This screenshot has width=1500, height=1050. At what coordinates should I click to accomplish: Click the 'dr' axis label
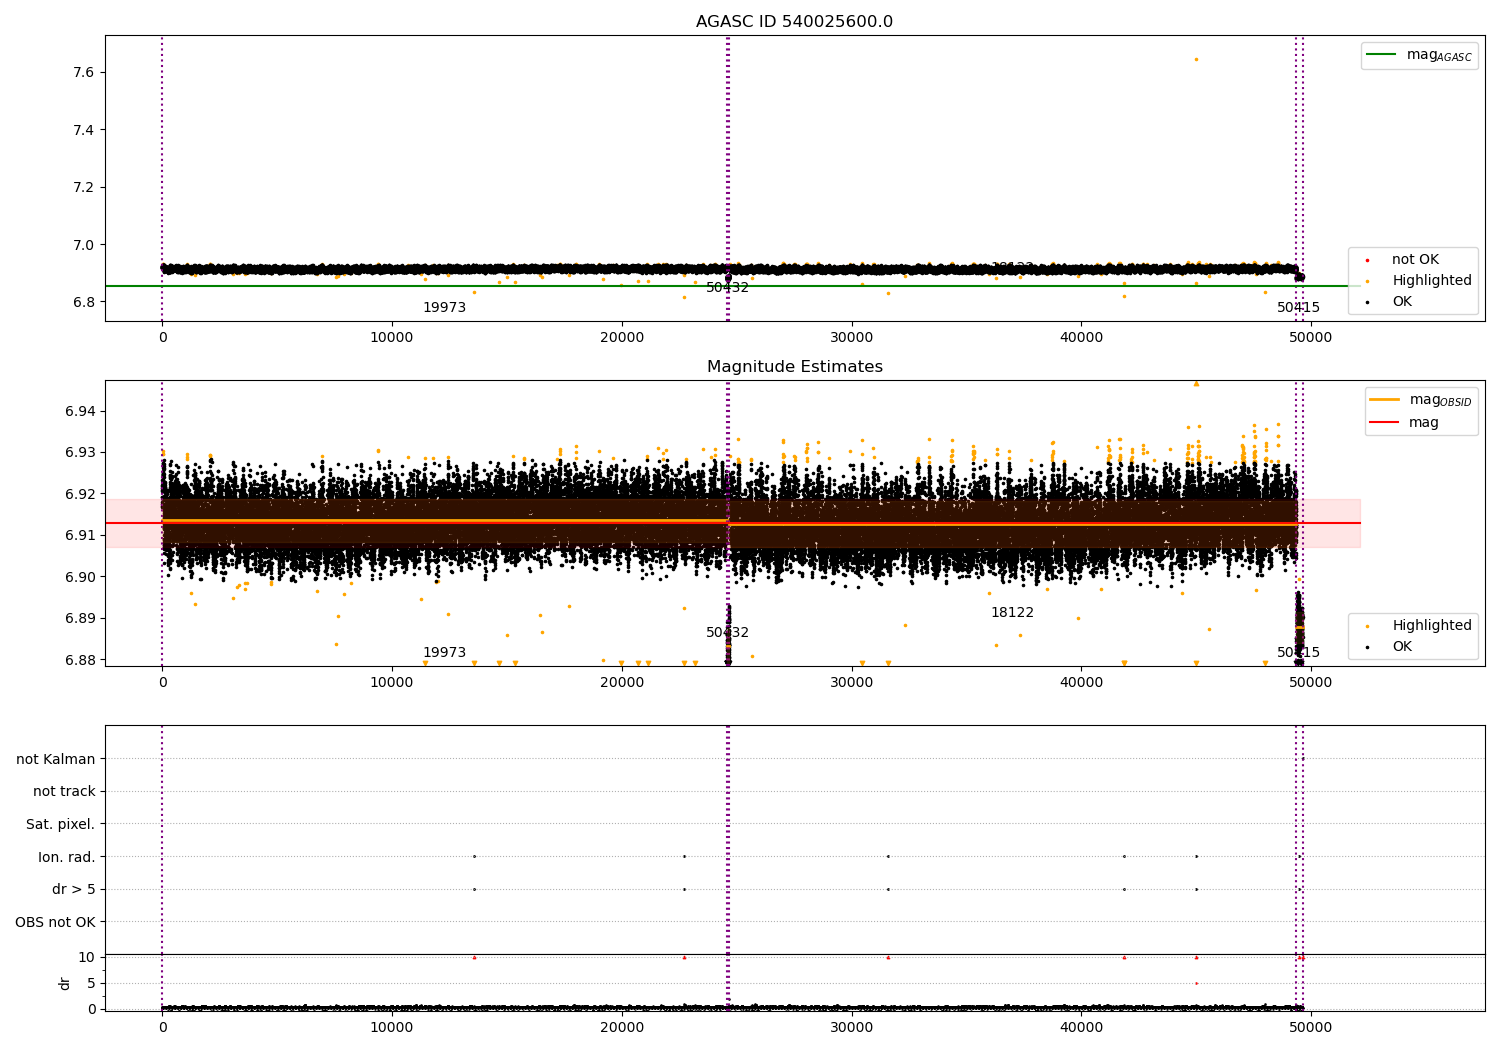65,983
